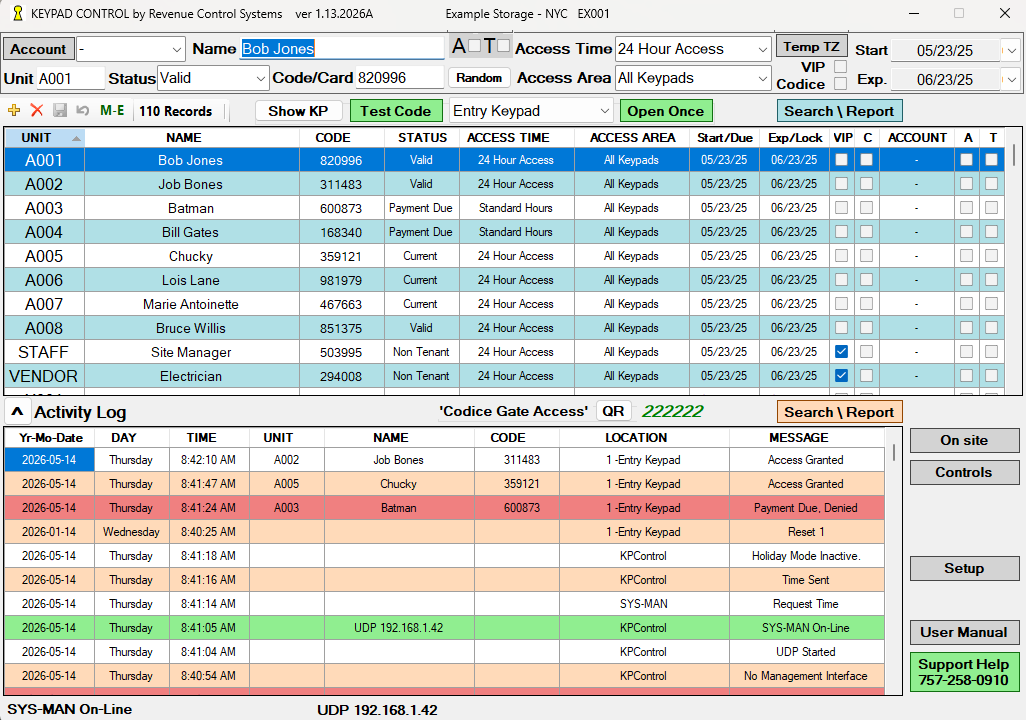This screenshot has height=720, width=1026.
Task: Expand the Access Area All Keypads dropdown
Action: (762, 79)
